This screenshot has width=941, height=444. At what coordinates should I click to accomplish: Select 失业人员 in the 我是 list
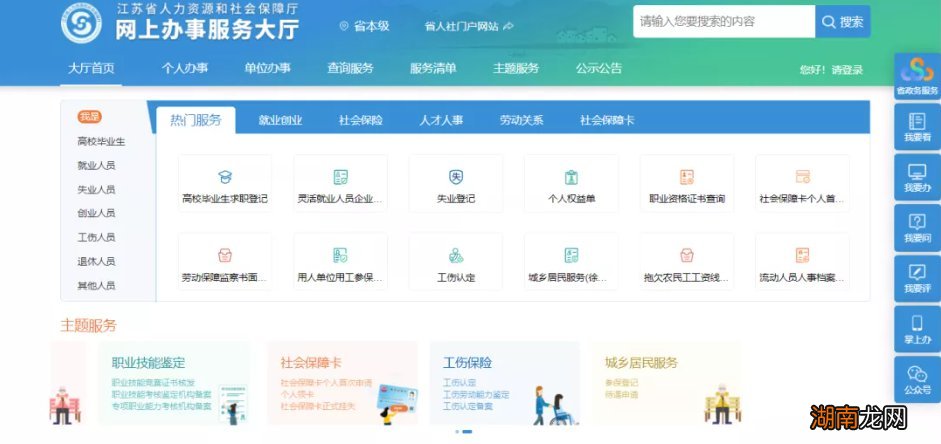pyautogui.click(x=96, y=190)
